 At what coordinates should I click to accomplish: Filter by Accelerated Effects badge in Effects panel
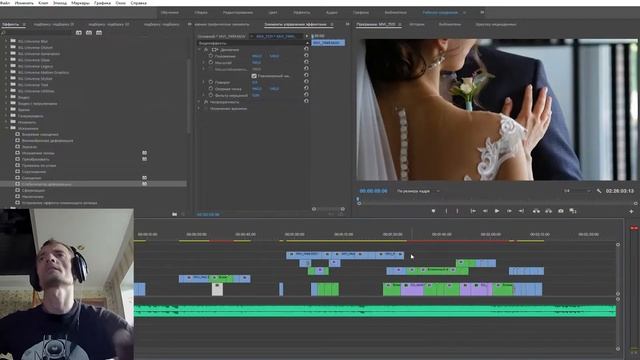(79, 32)
